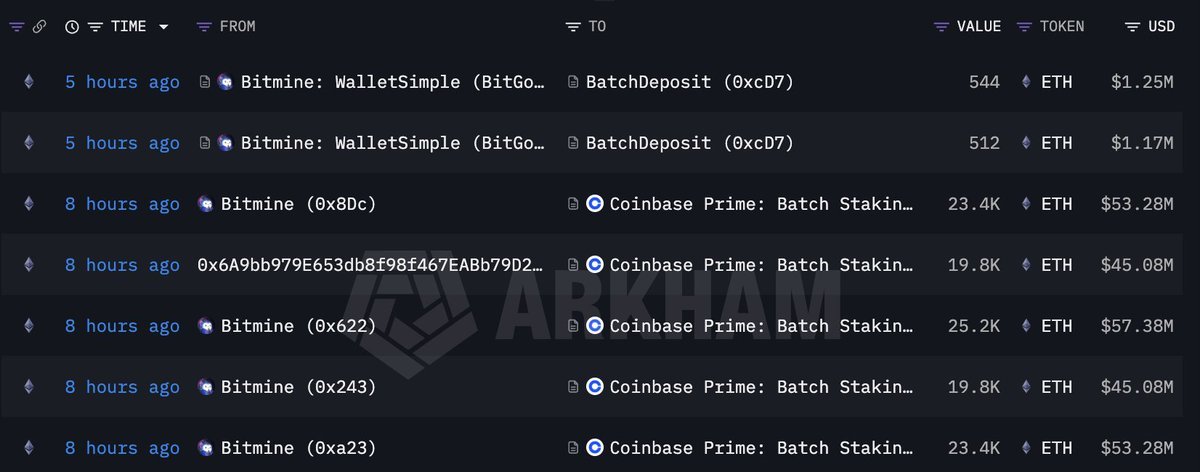
Task: Open the unlabeled 0x6A9bb979E653 sender address
Action: pyautogui.click(x=371, y=265)
